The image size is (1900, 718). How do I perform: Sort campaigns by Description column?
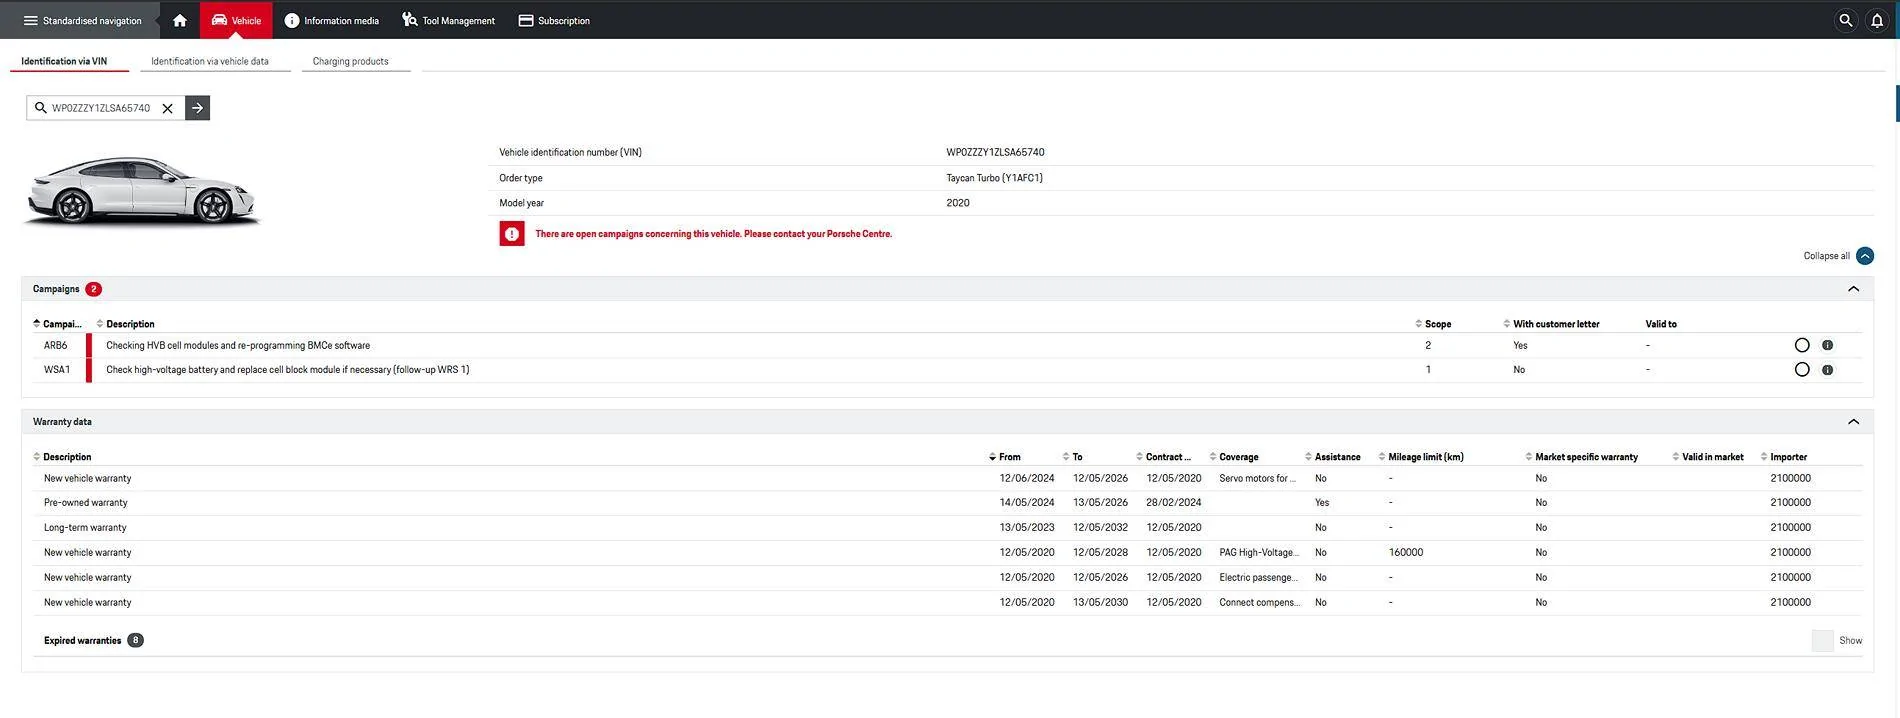[x=125, y=324]
